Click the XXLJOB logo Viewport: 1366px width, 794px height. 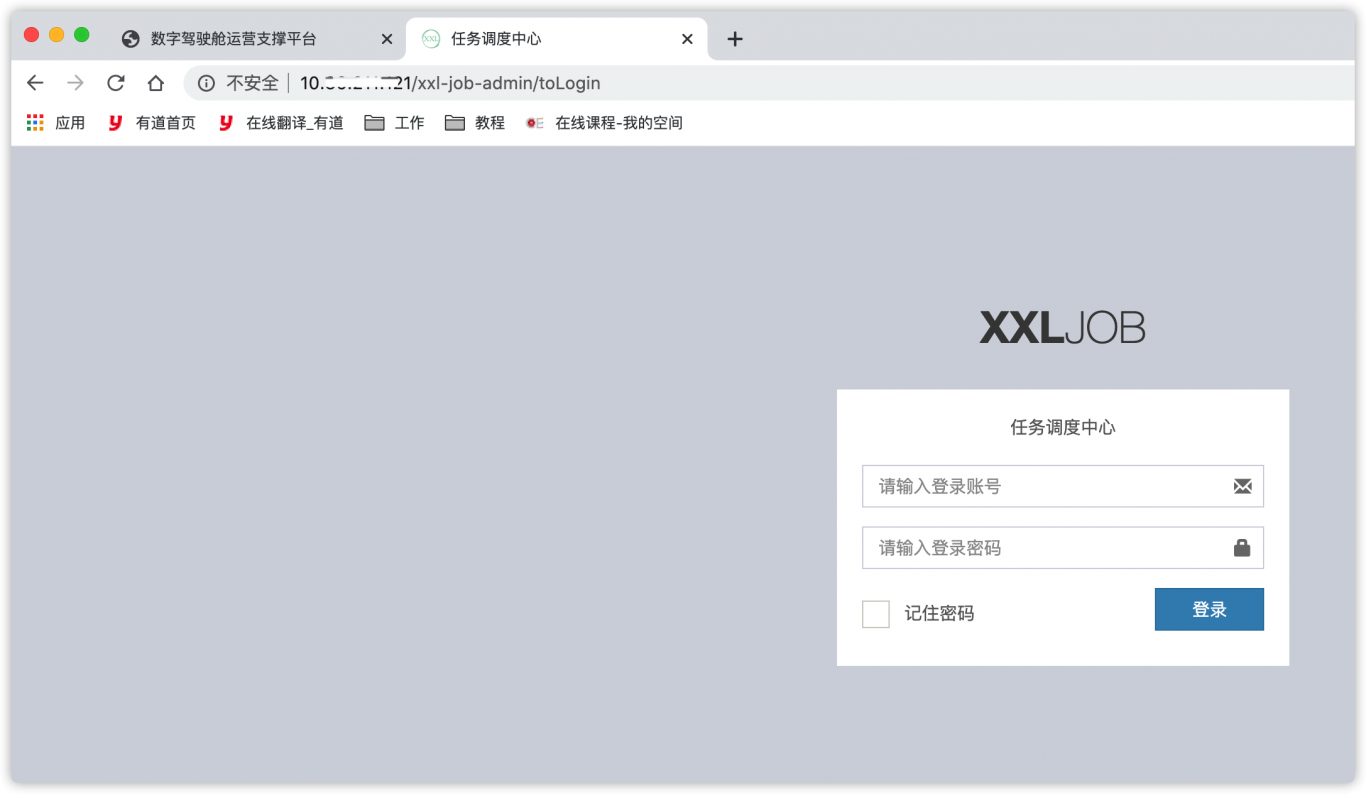click(x=1063, y=328)
